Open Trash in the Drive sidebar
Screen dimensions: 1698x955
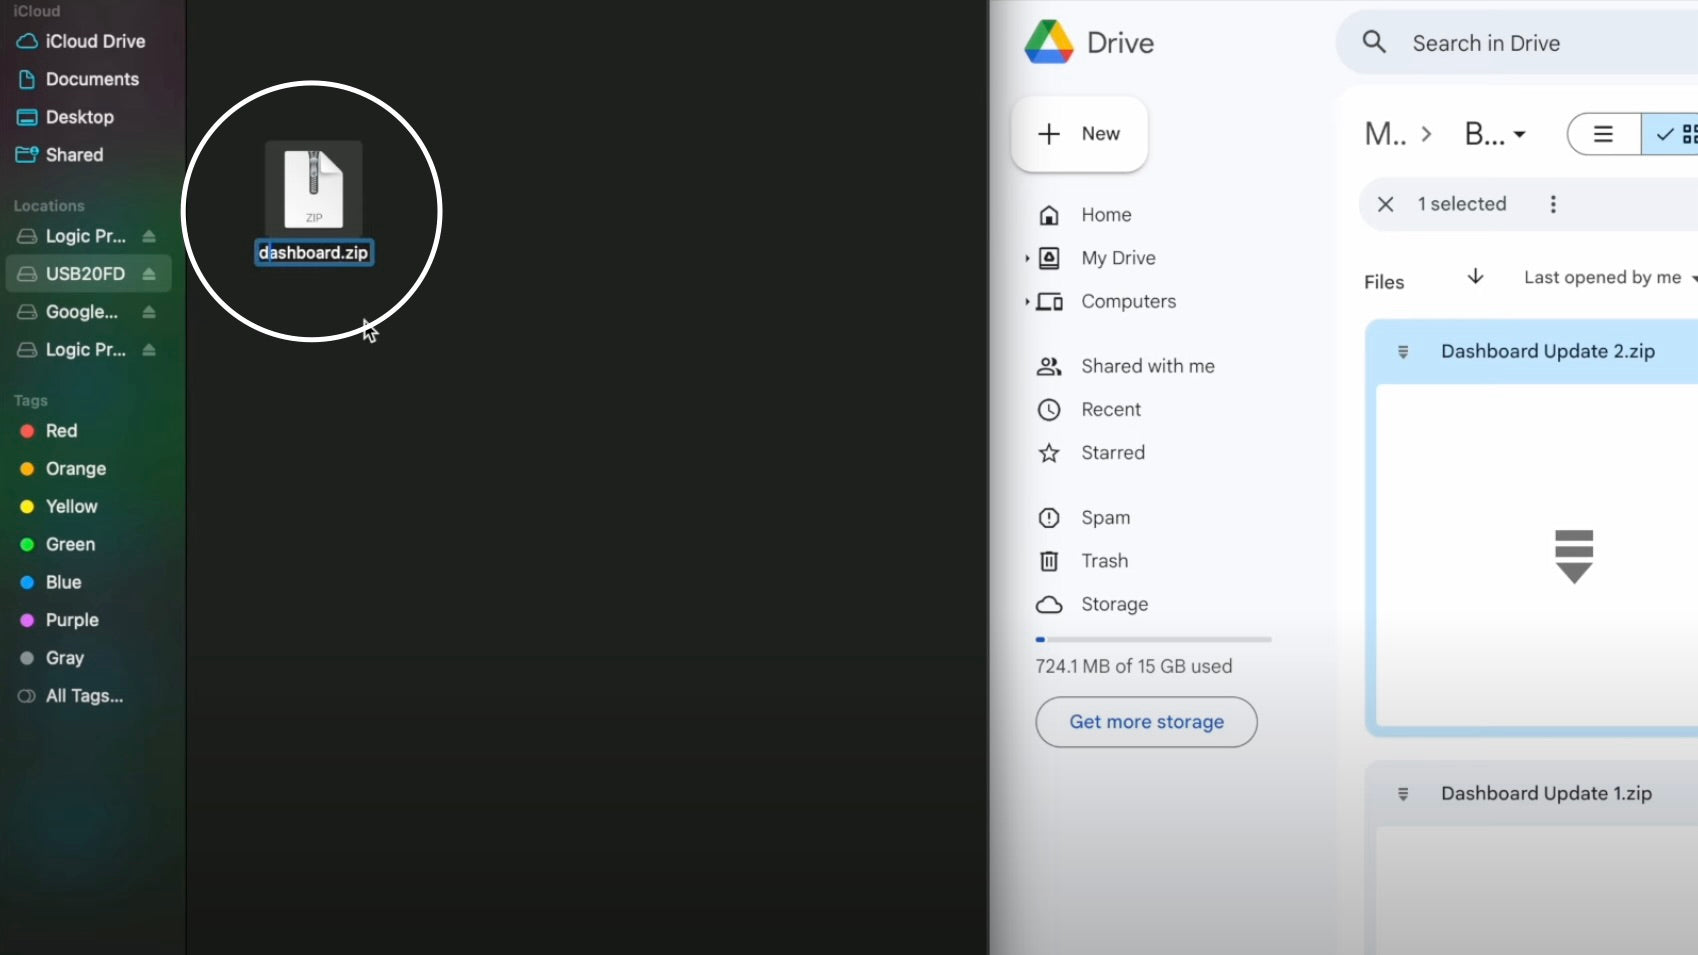[1104, 561]
